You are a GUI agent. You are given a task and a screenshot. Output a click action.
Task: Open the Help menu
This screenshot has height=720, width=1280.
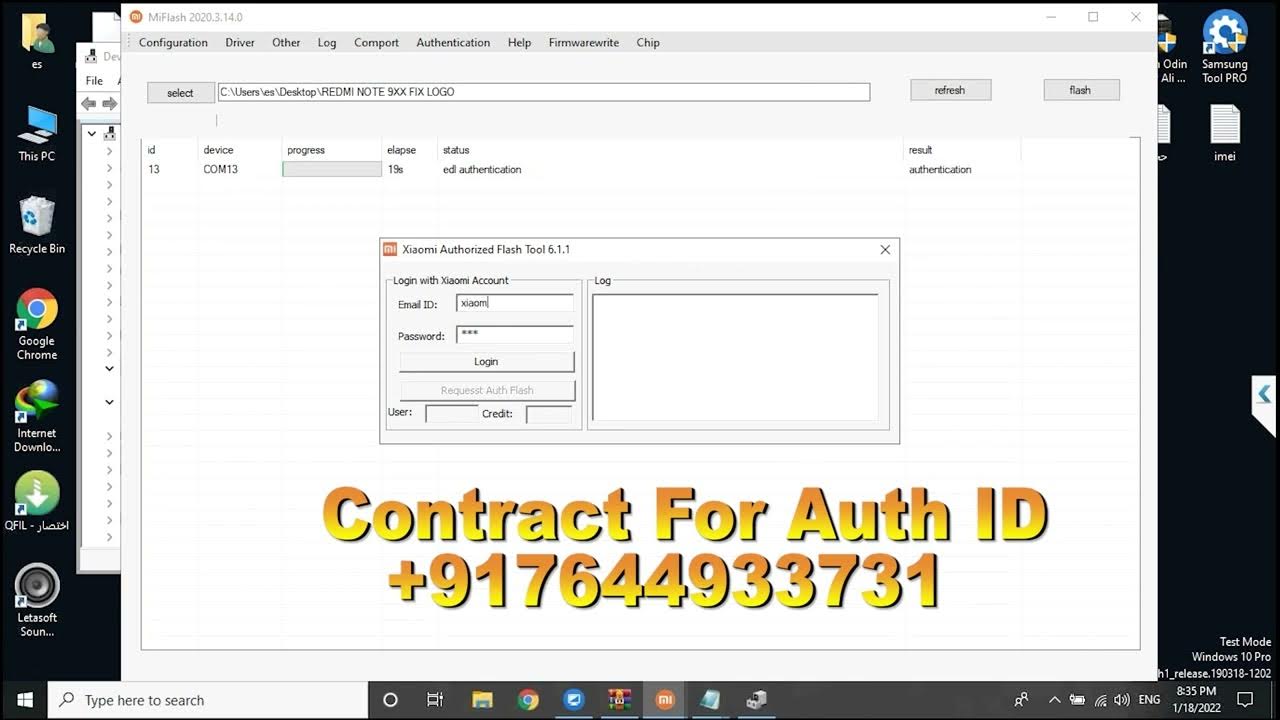[x=519, y=43]
